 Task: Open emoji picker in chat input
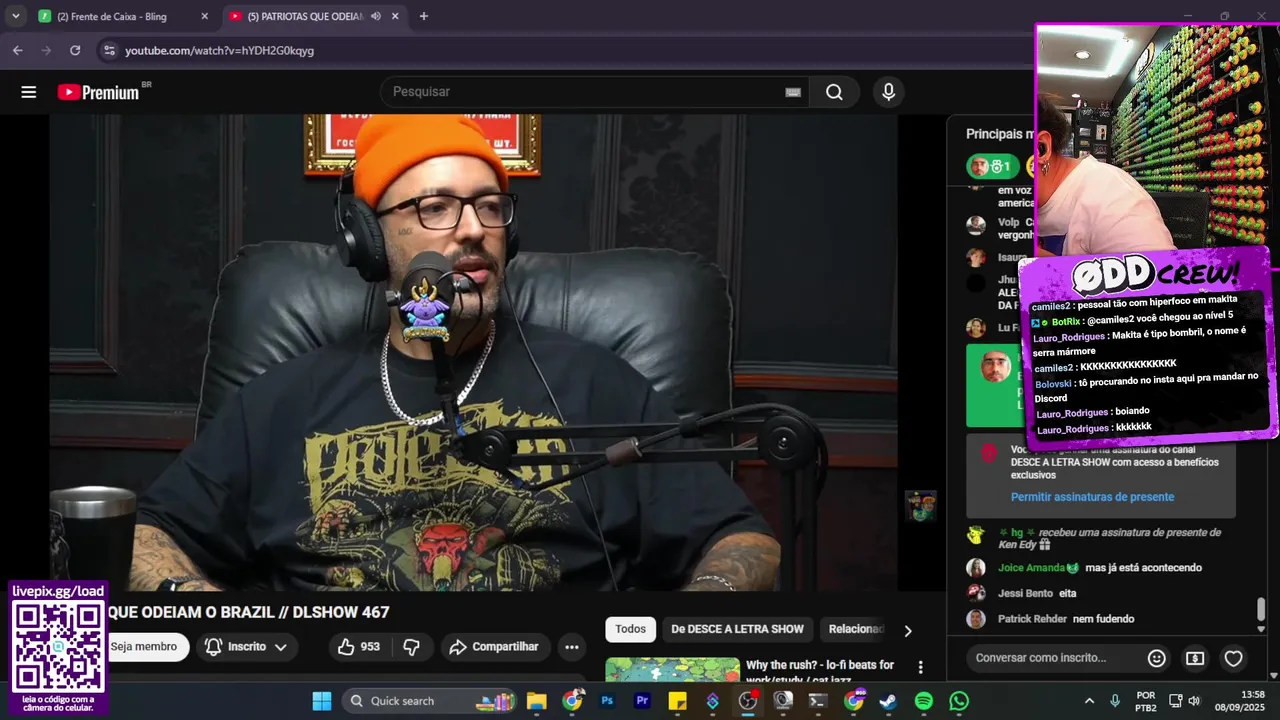point(1157,658)
